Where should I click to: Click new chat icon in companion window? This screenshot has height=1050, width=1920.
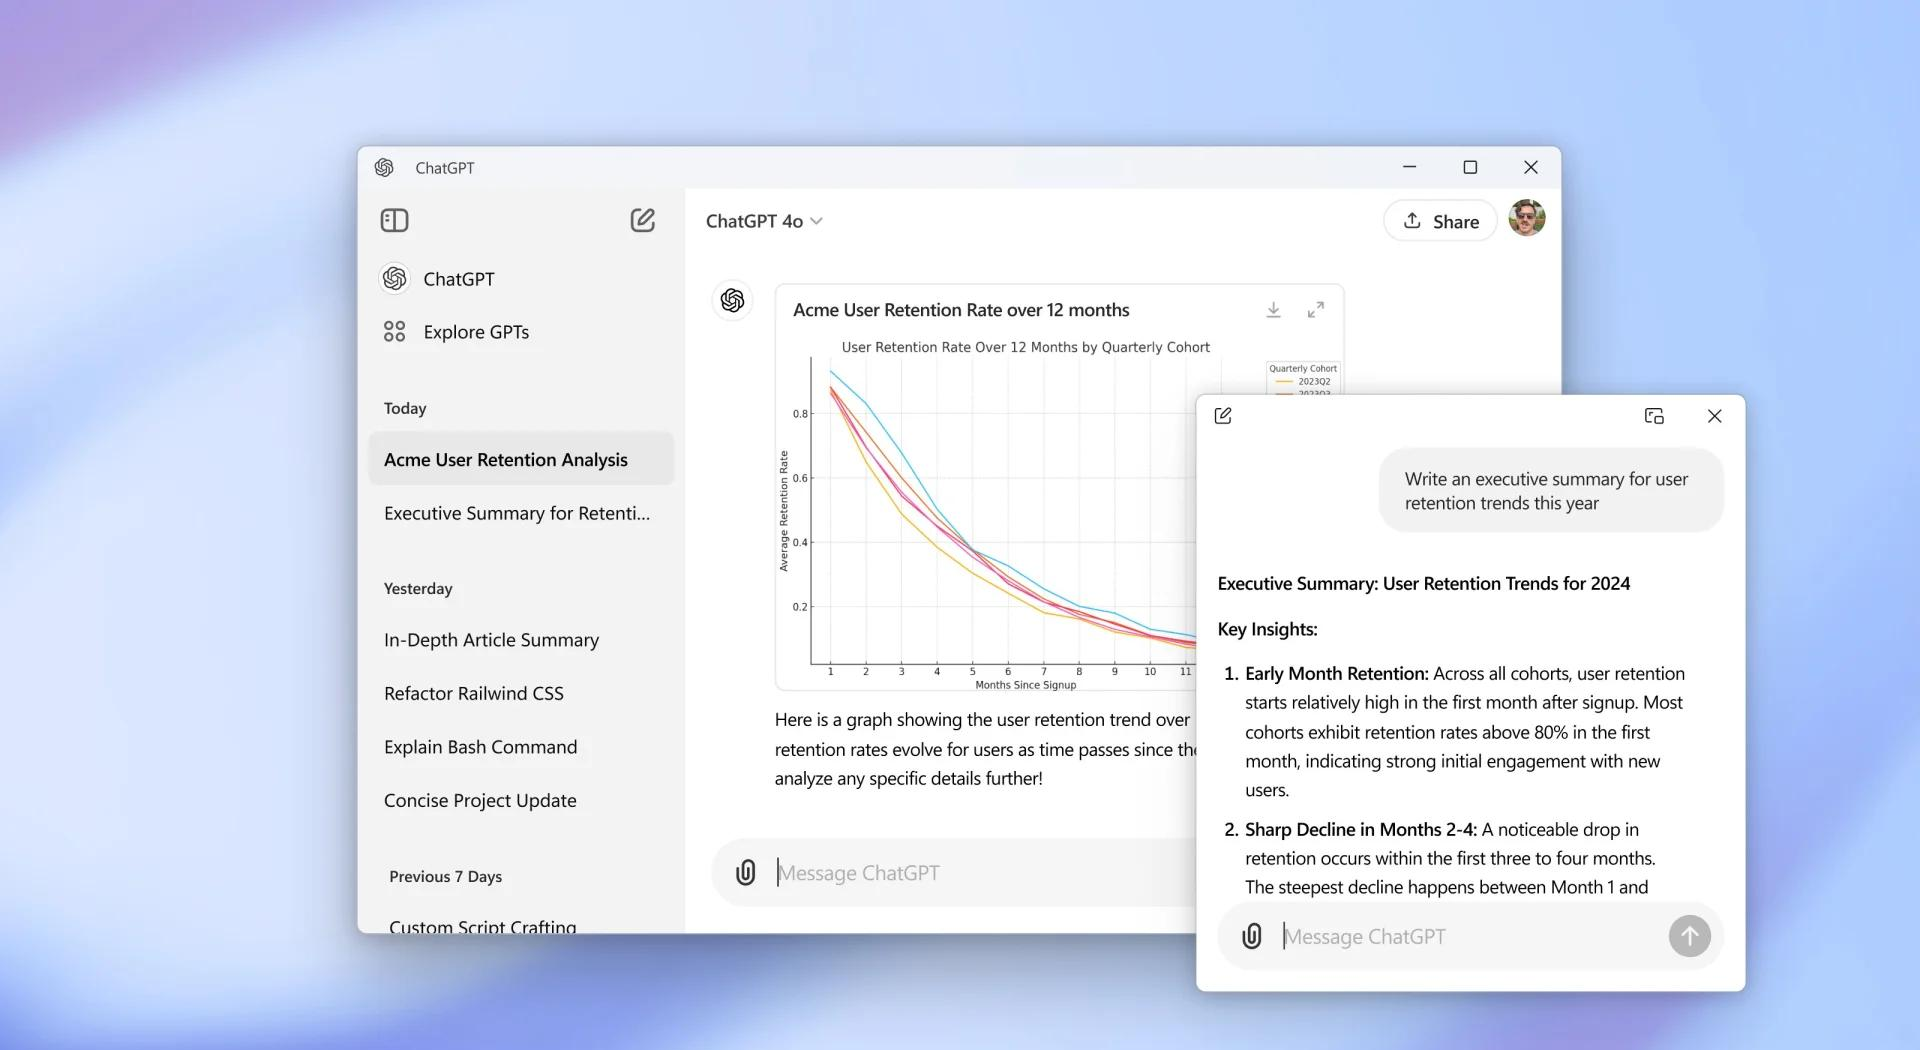[x=1223, y=416]
